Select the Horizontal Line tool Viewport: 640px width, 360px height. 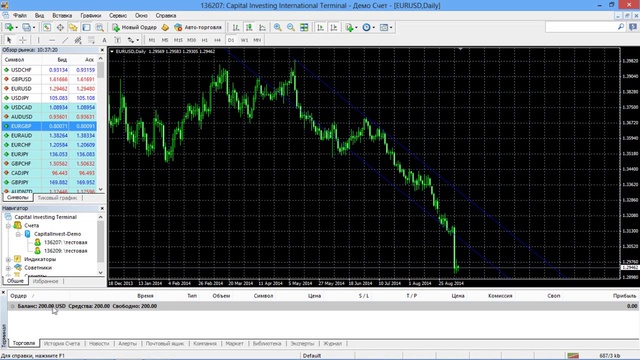click(52, 40)
